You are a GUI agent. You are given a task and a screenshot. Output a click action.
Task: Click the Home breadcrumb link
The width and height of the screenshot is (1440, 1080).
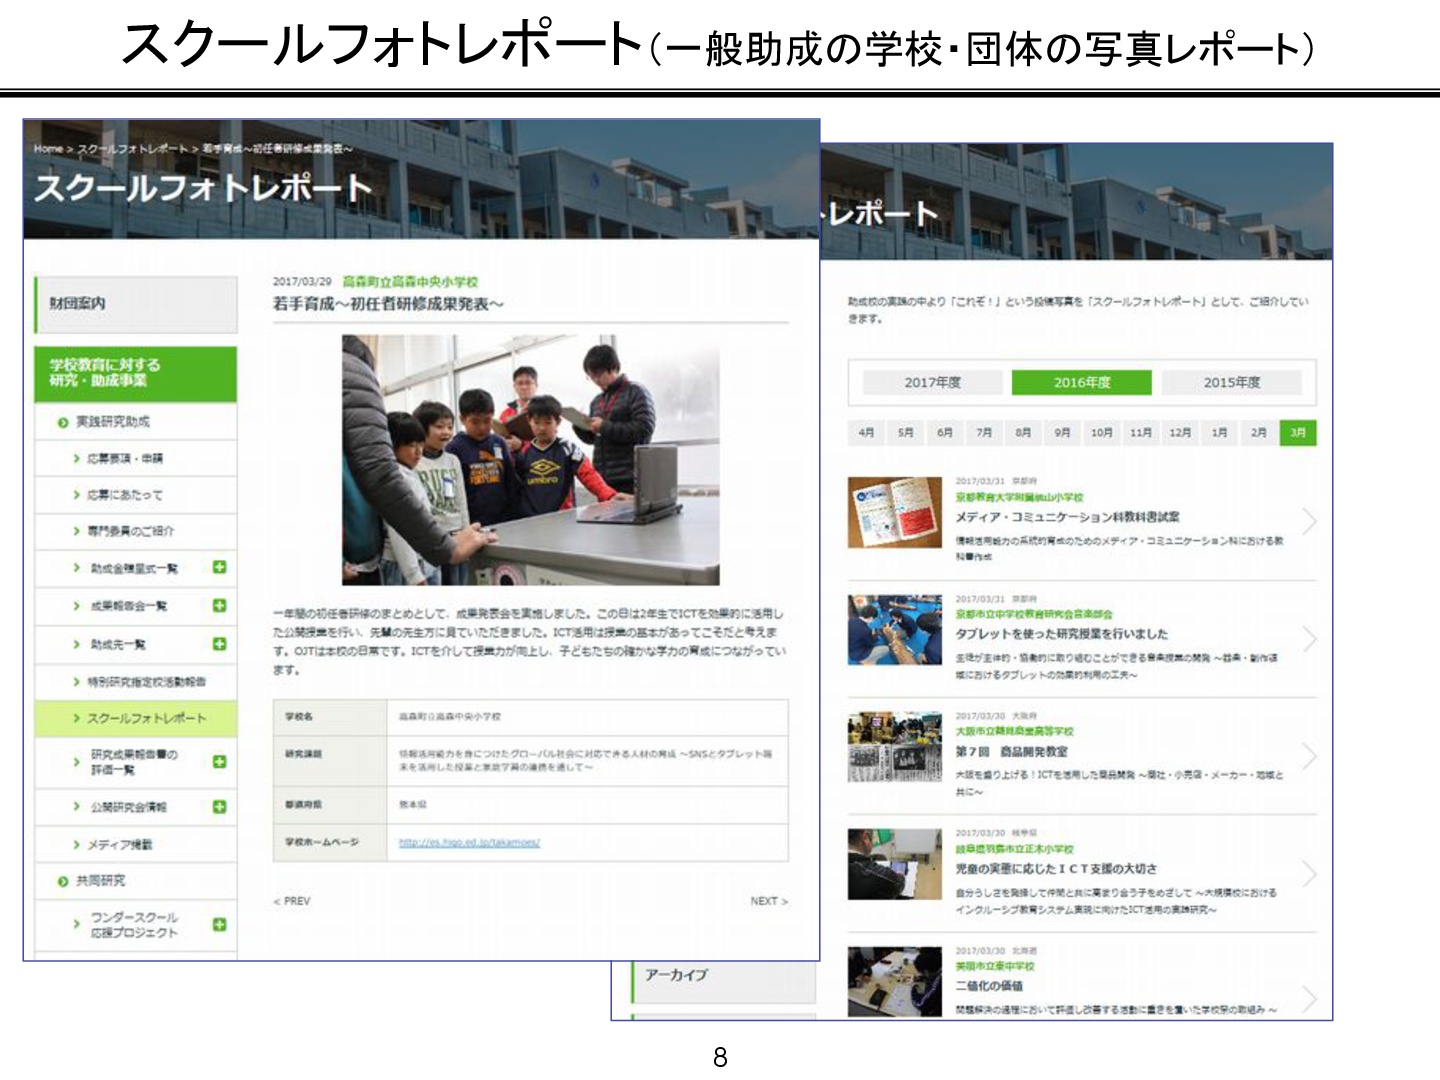(x=48, y=149)
